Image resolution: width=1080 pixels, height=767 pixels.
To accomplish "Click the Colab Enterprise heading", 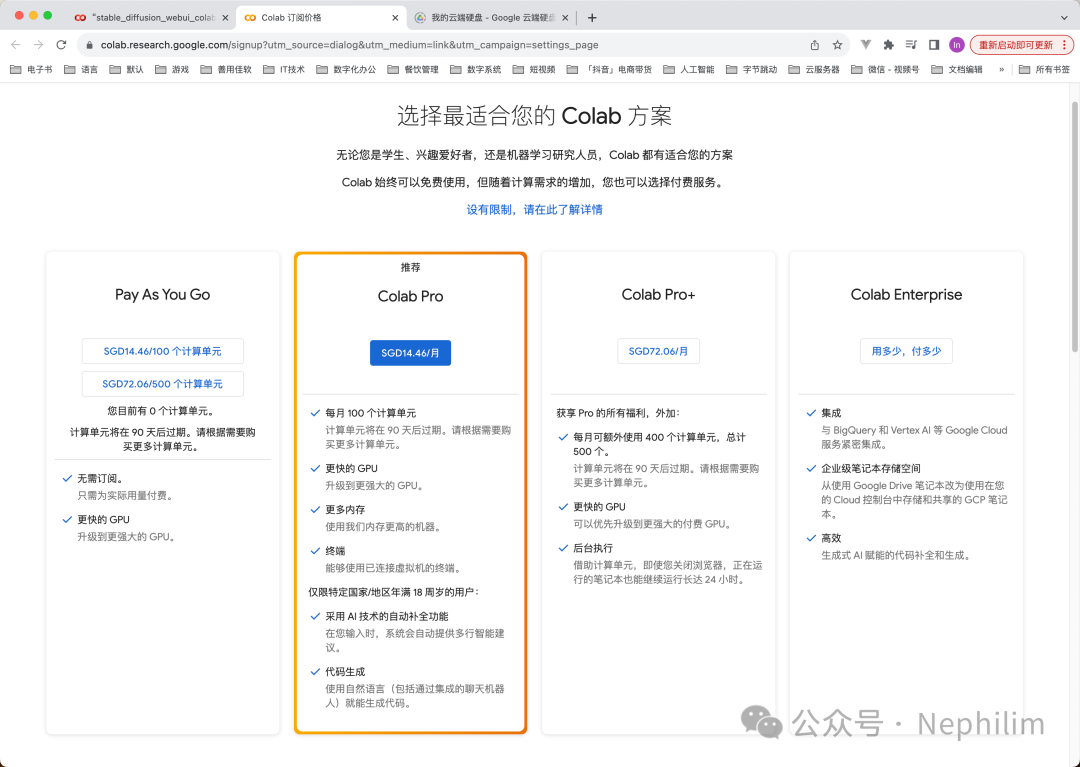I will coord(906,295).
